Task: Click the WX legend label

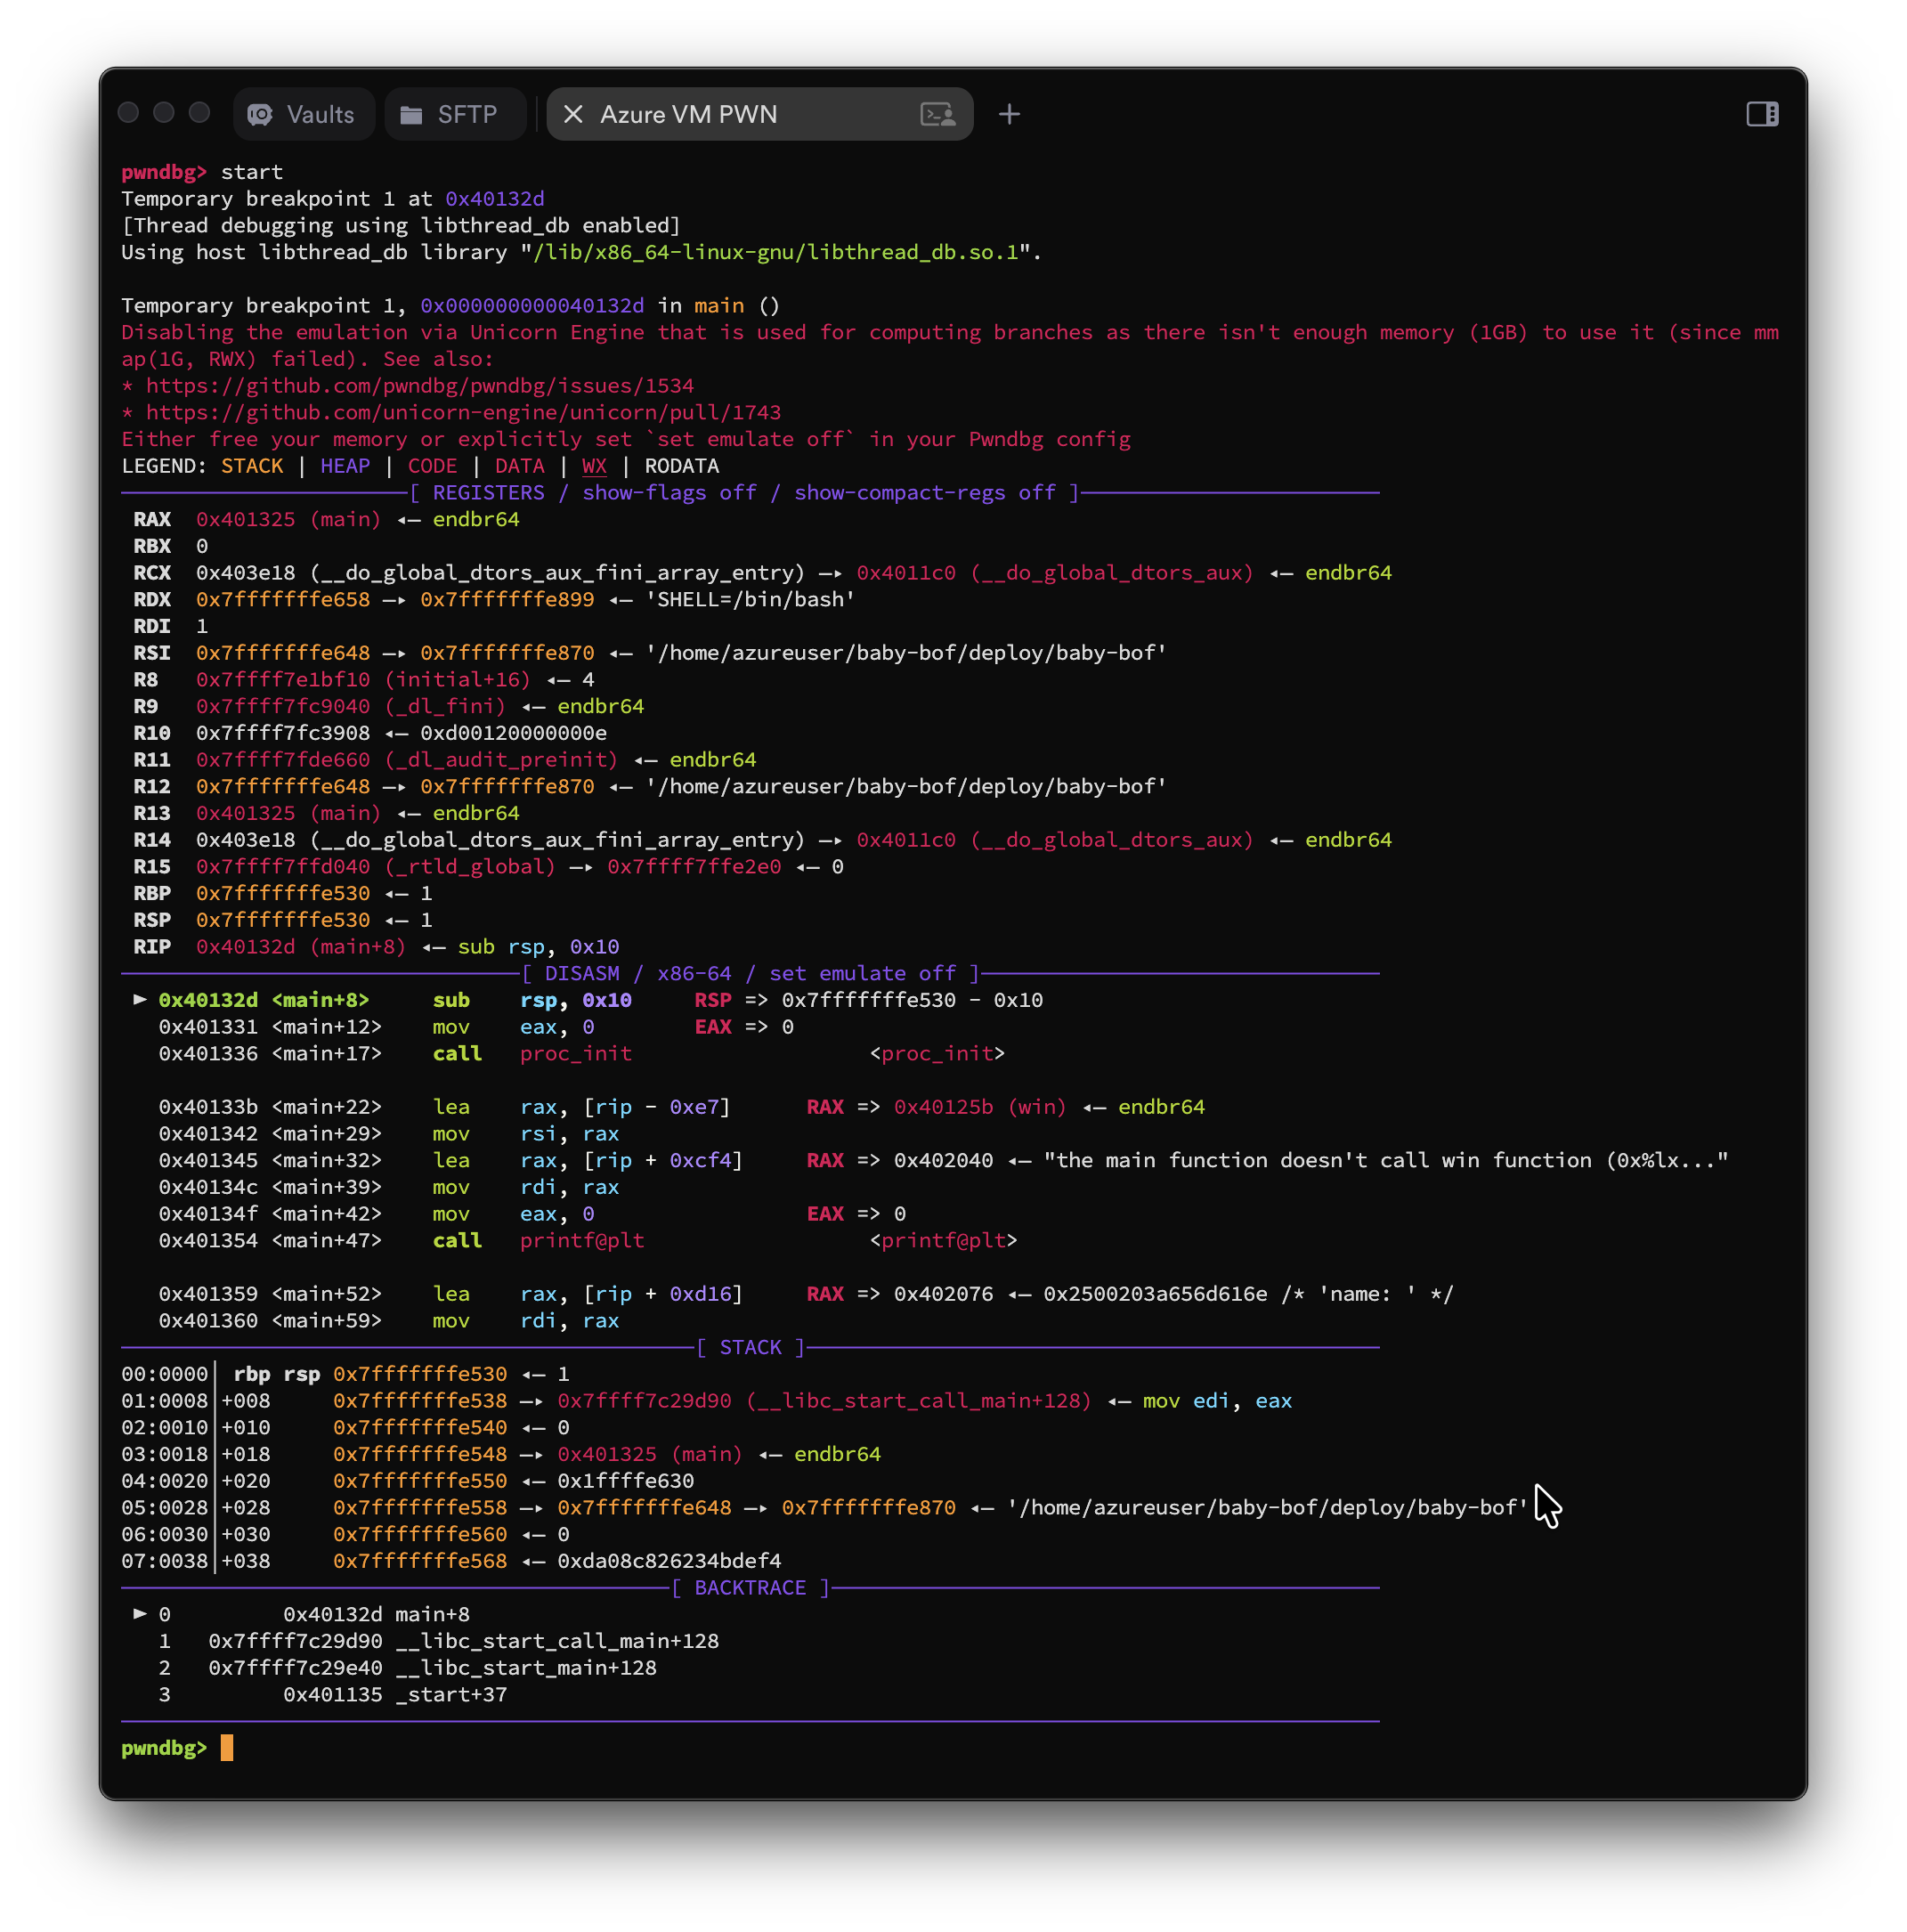Action: [x=594, y=466]
